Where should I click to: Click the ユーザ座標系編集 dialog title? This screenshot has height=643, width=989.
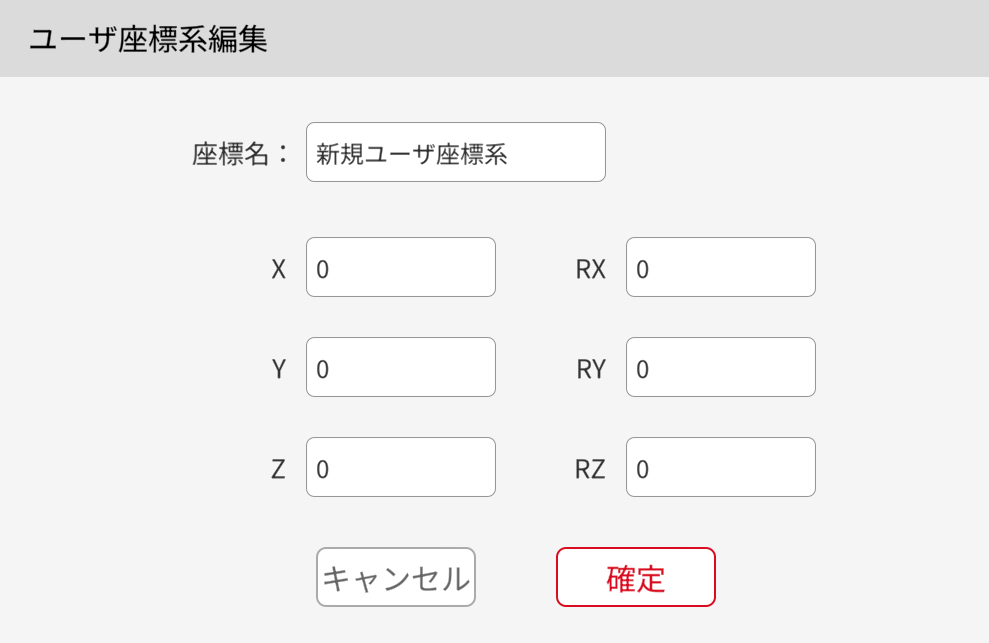[x=148, y=40]
